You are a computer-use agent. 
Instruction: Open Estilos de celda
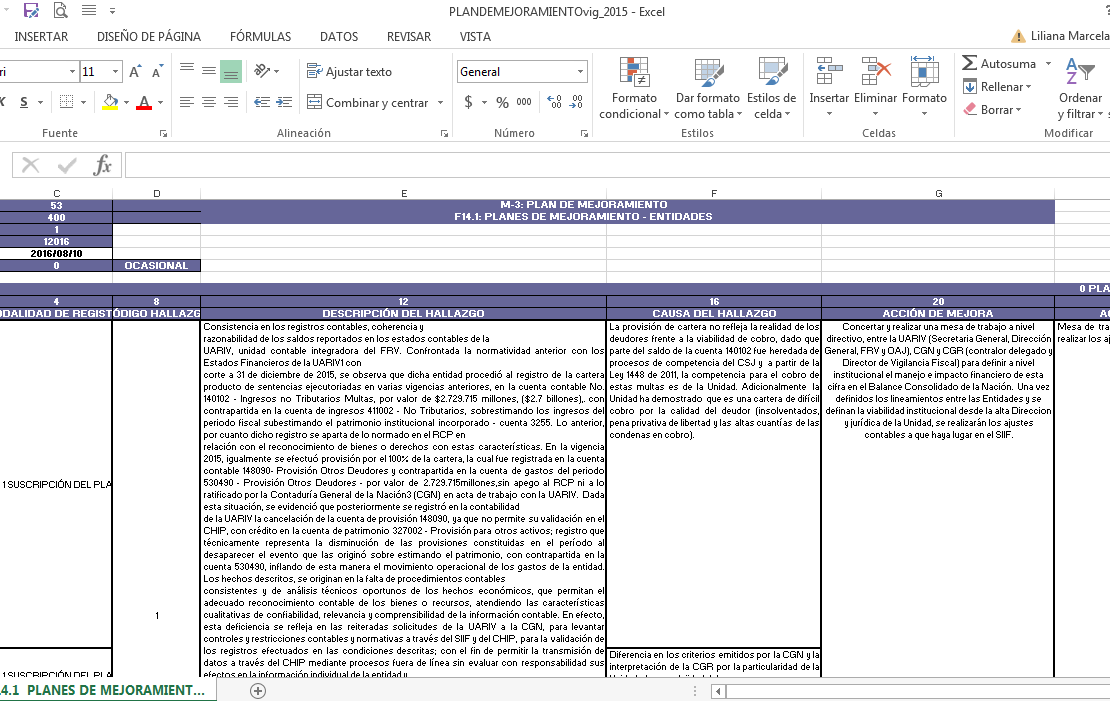pyautogui.click(x=772, y=88)
